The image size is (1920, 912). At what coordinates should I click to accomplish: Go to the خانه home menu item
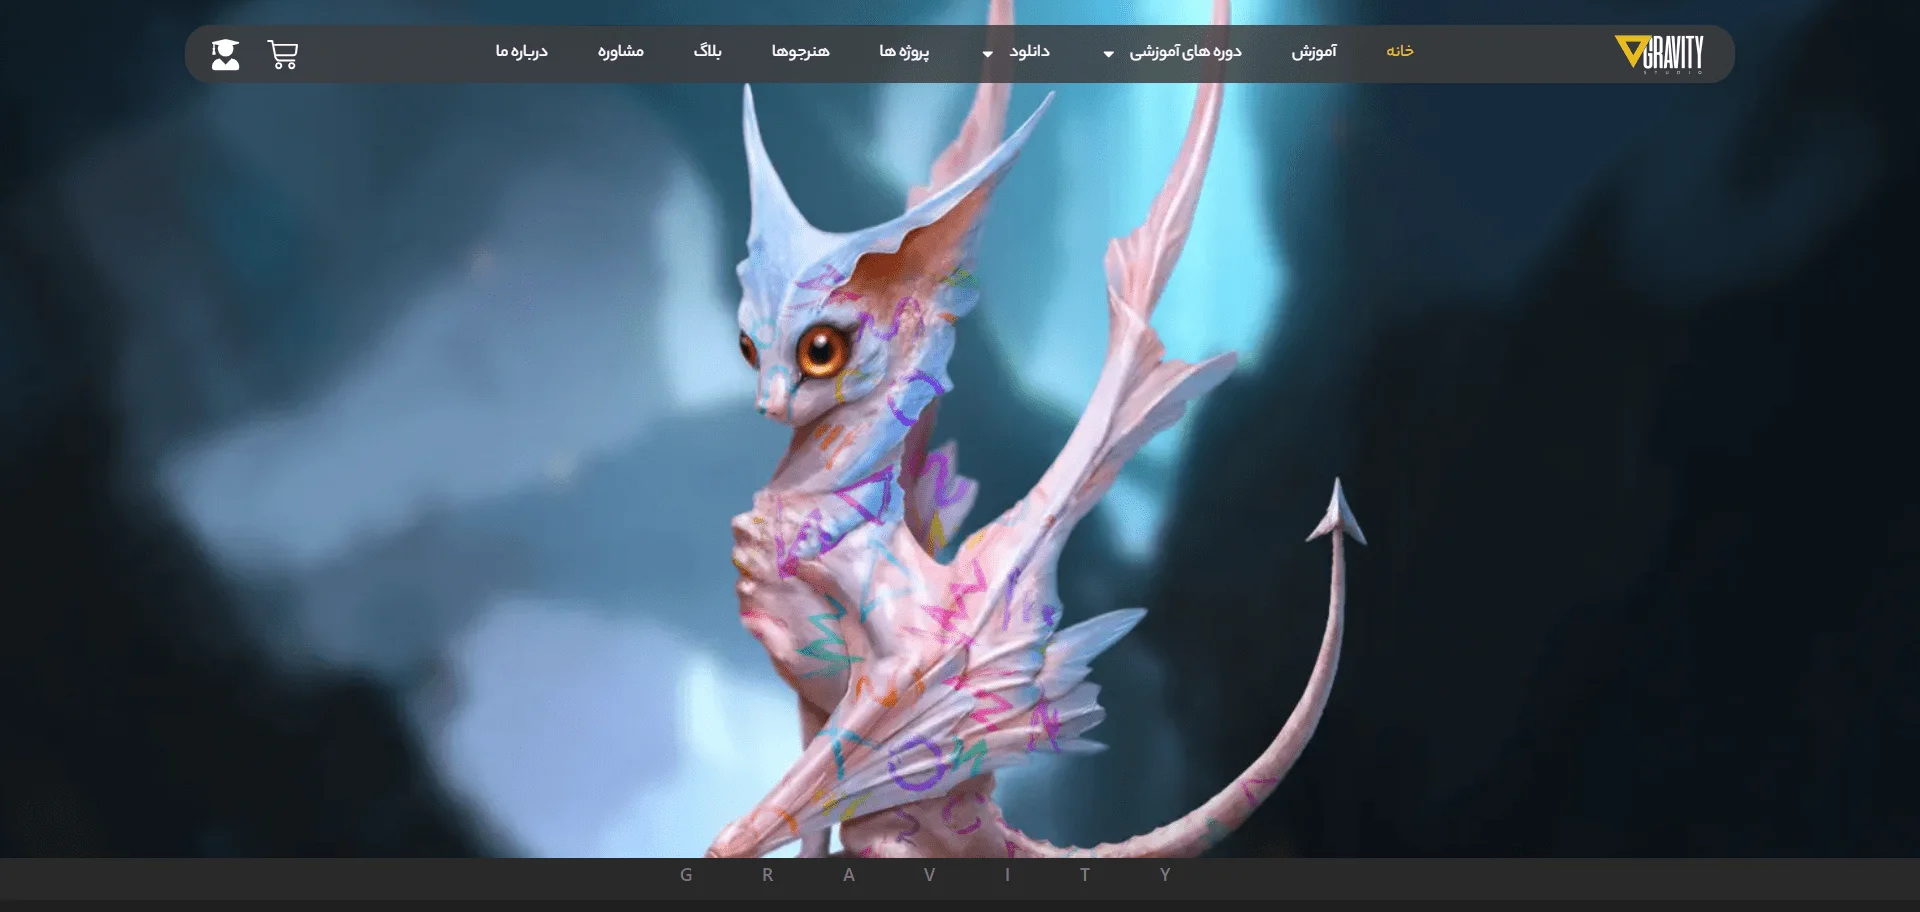click(x=1399, y=51)
